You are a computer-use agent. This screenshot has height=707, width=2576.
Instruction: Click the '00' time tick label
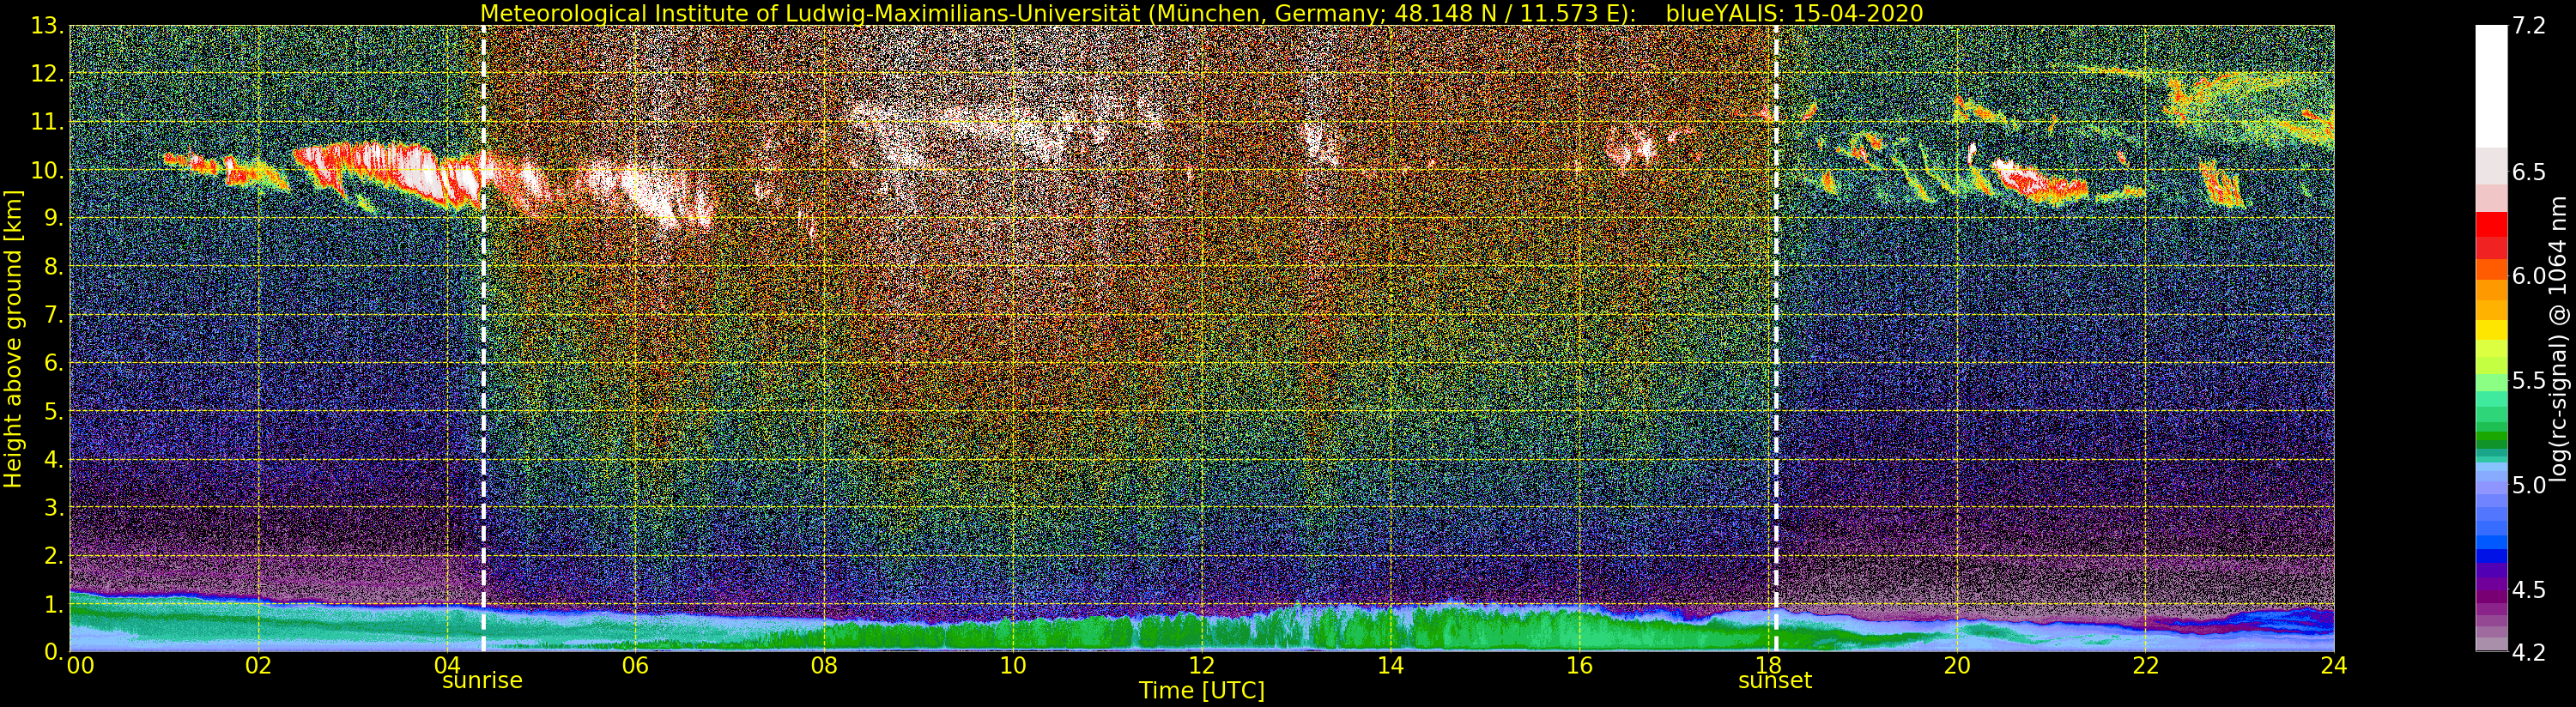pos(79,666)
